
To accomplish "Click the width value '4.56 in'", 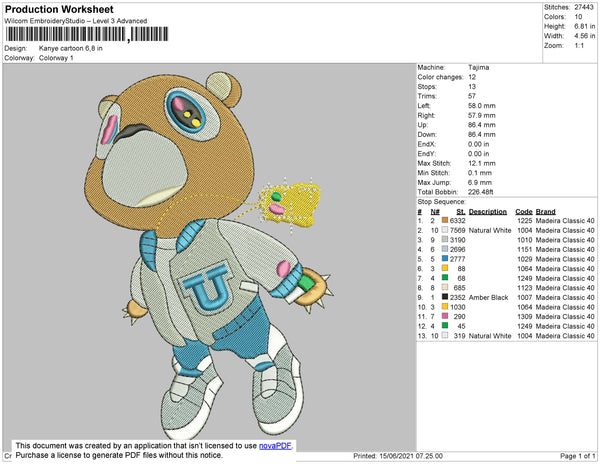I will (585, 36).
